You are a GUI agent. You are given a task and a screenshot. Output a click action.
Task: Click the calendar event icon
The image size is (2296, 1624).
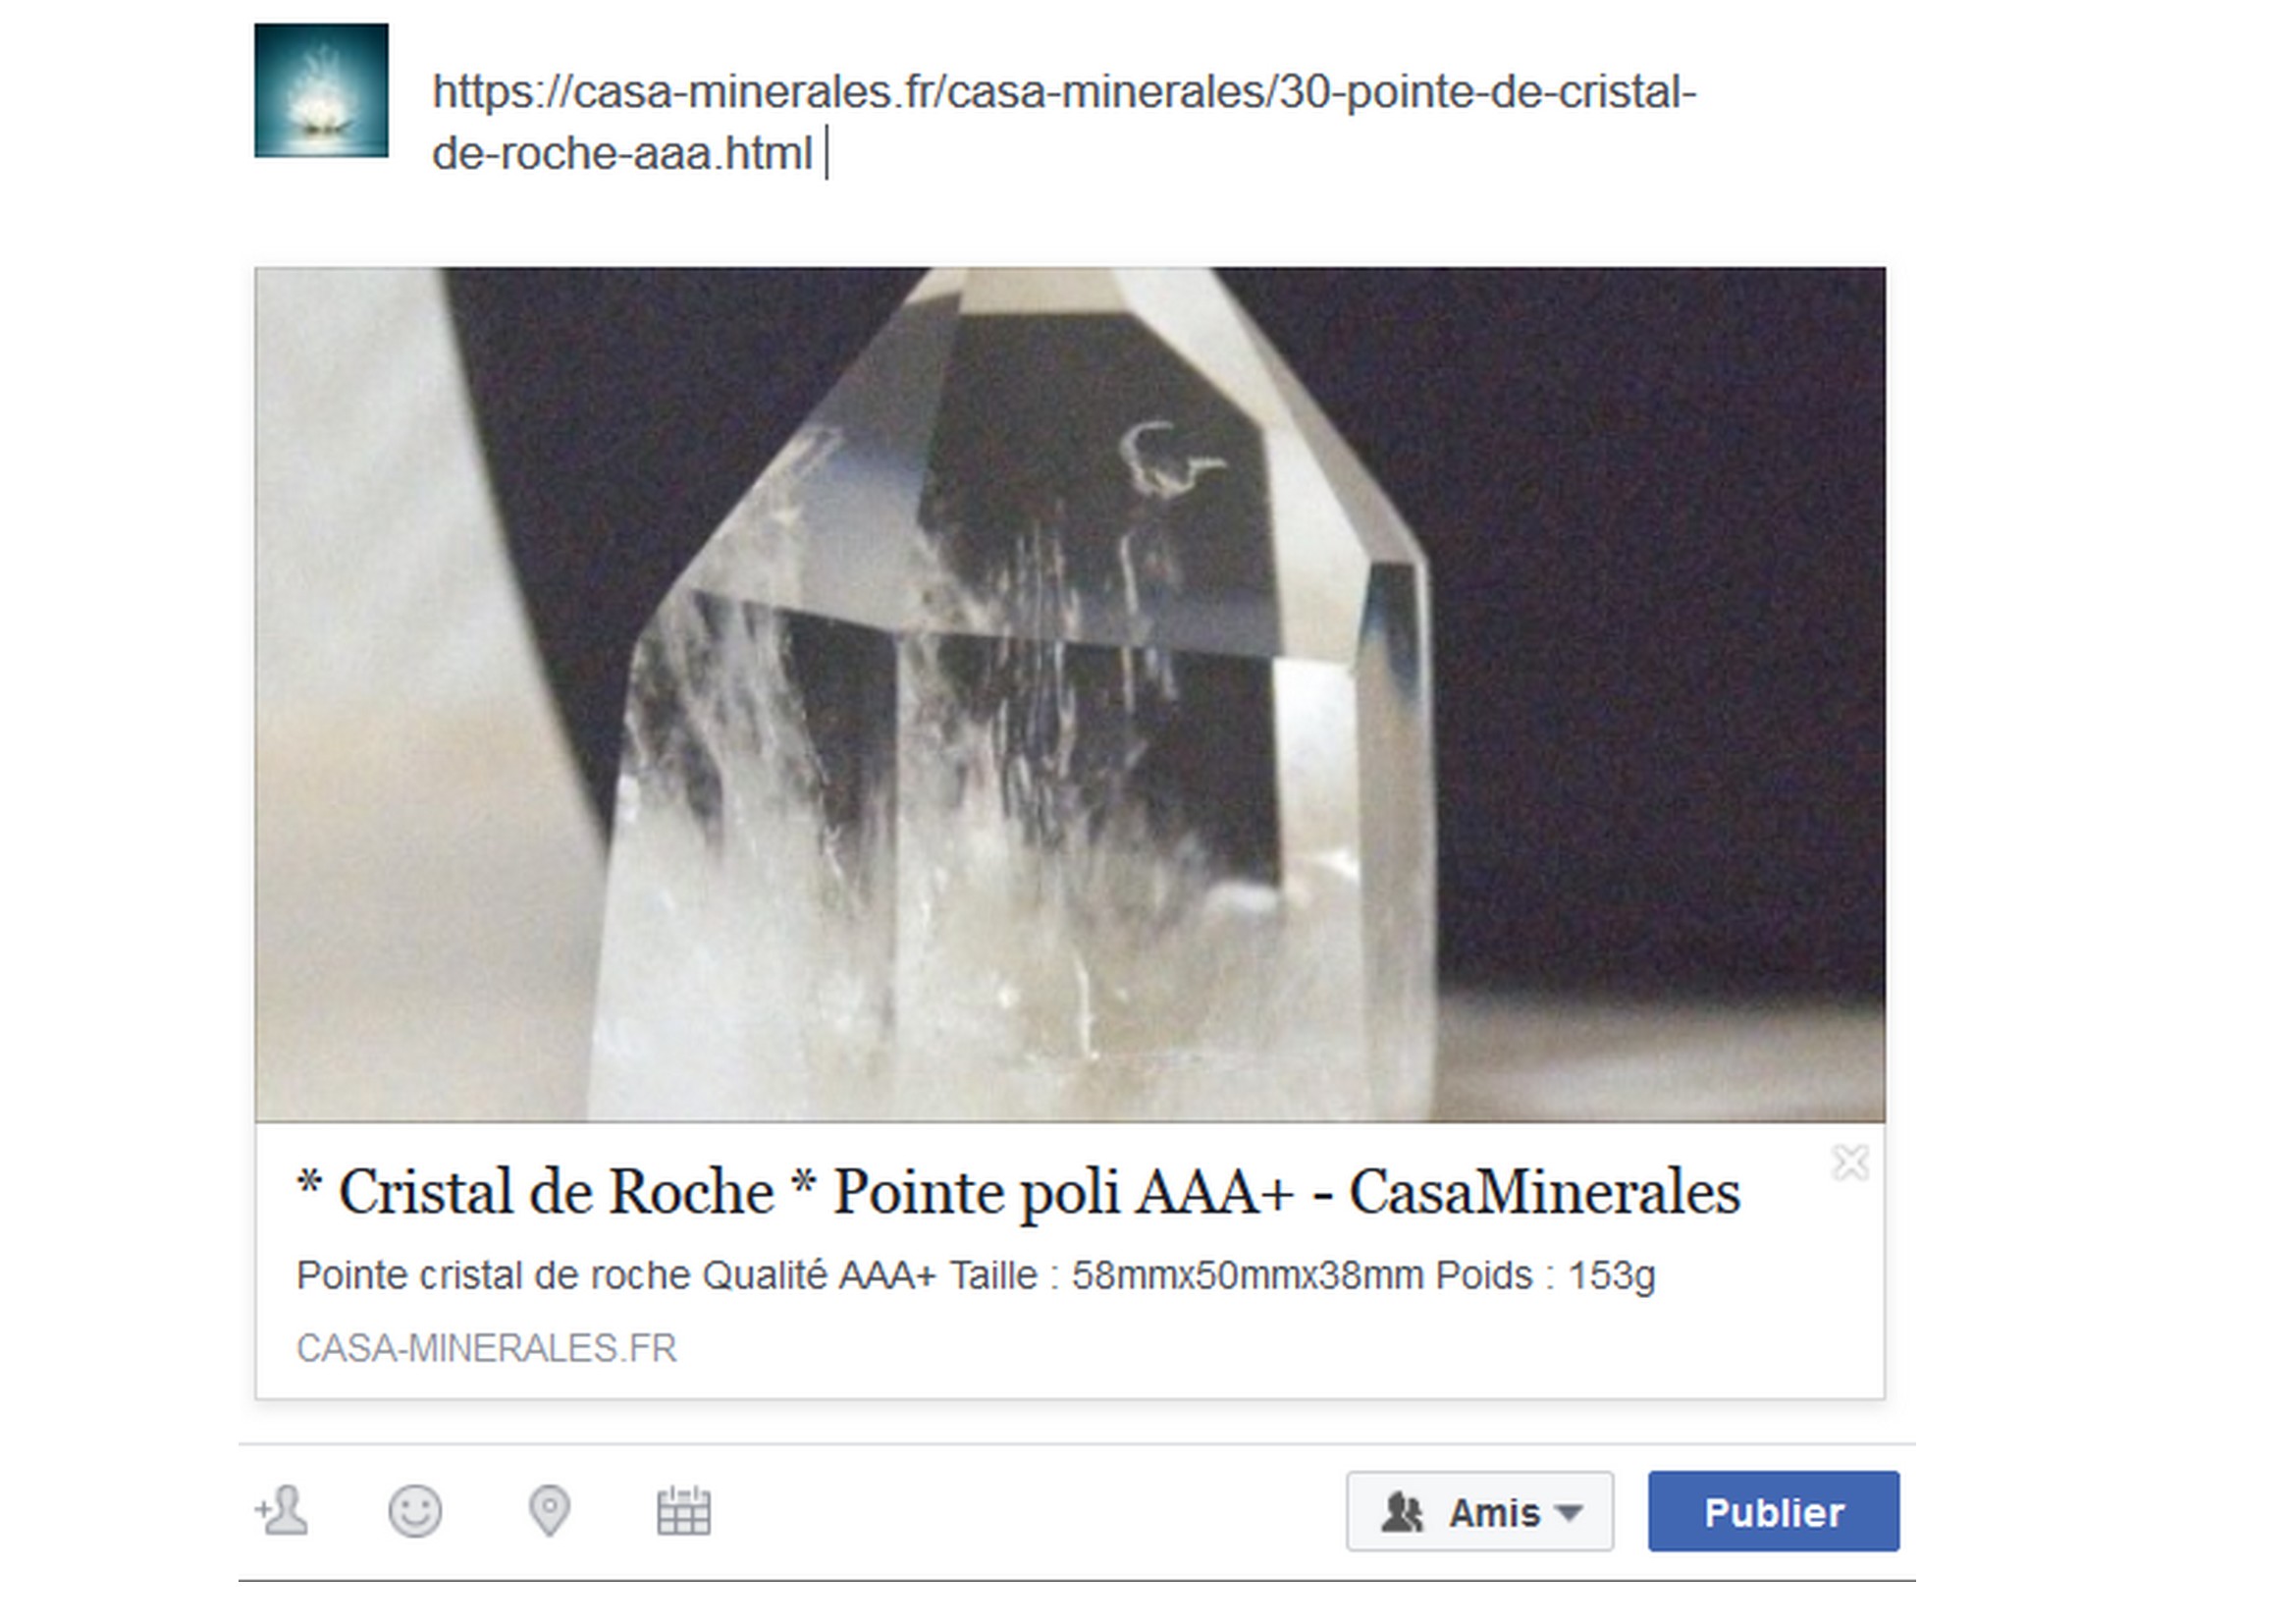coord(684,1511)
